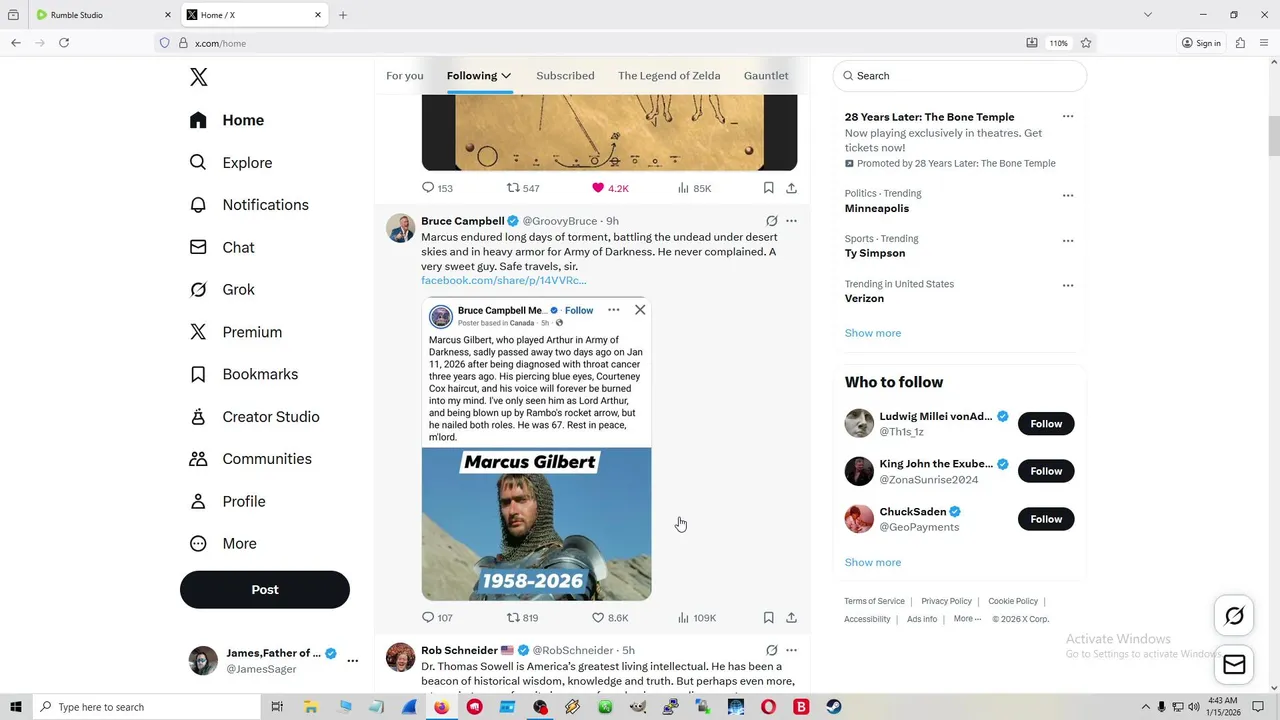Image resolution: width=1280 pixels, height=720 pixels.
Task: Switch to The Legend of Zelda tab
Action: tap(669, 76)
